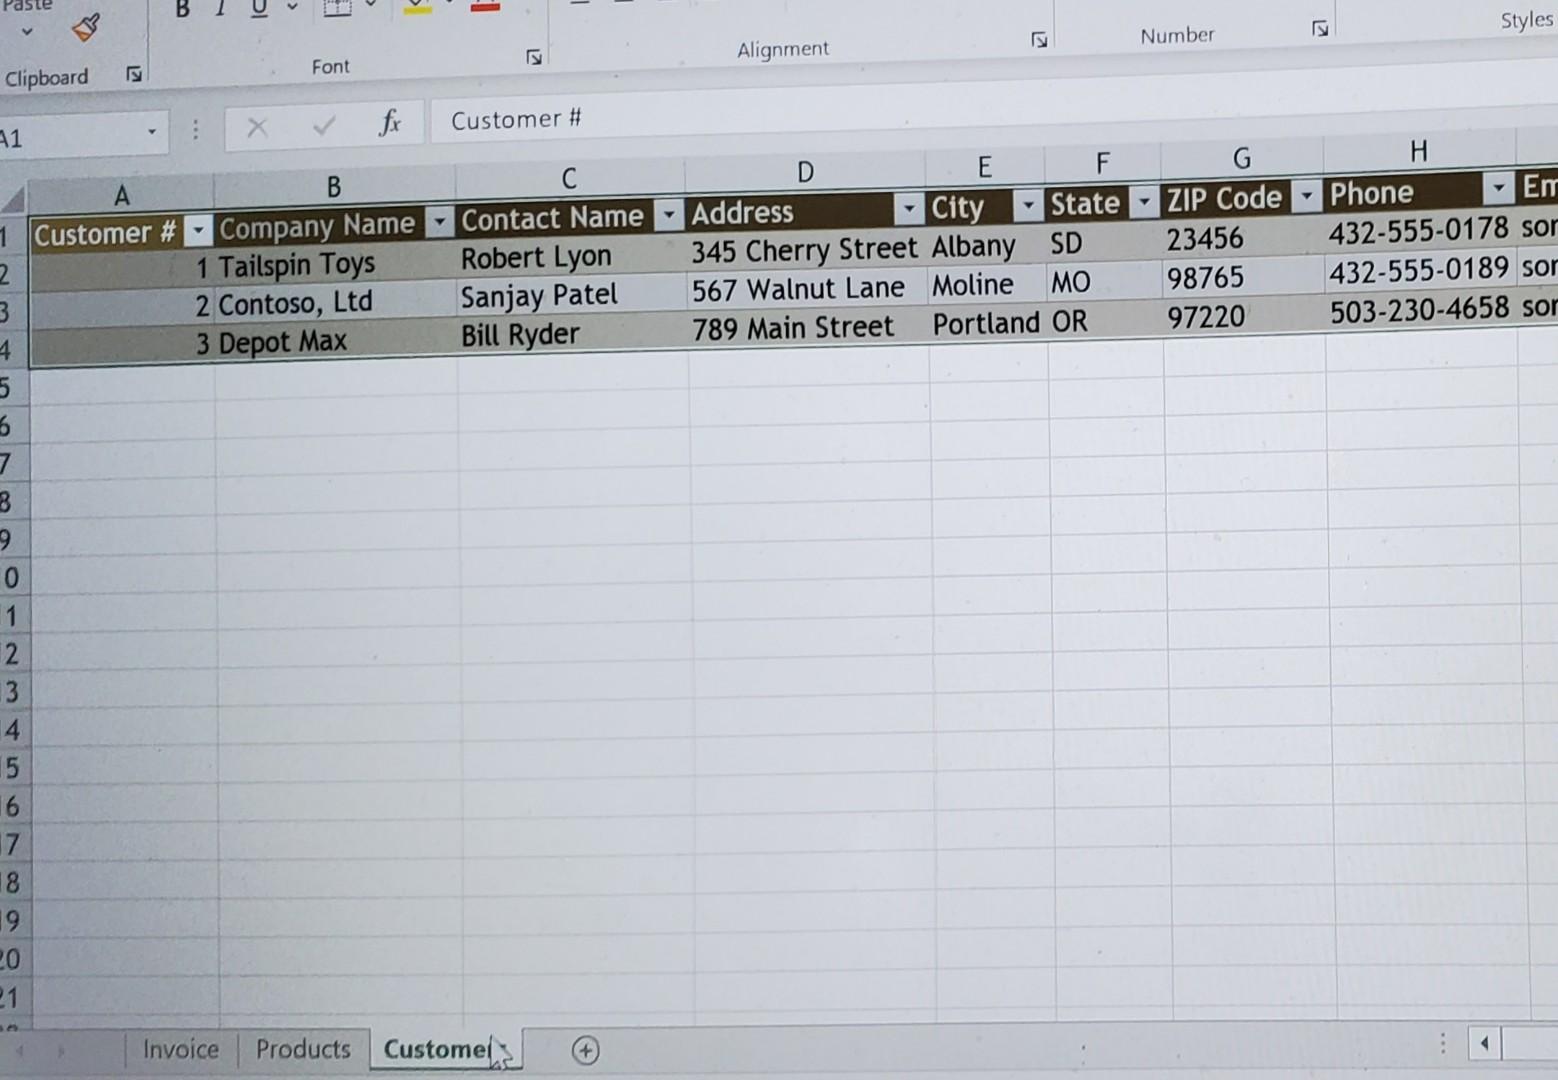The width and height of the screenshot is (1558, 1080).
Task: Apply italic formatting
Action: coord(218,7)
